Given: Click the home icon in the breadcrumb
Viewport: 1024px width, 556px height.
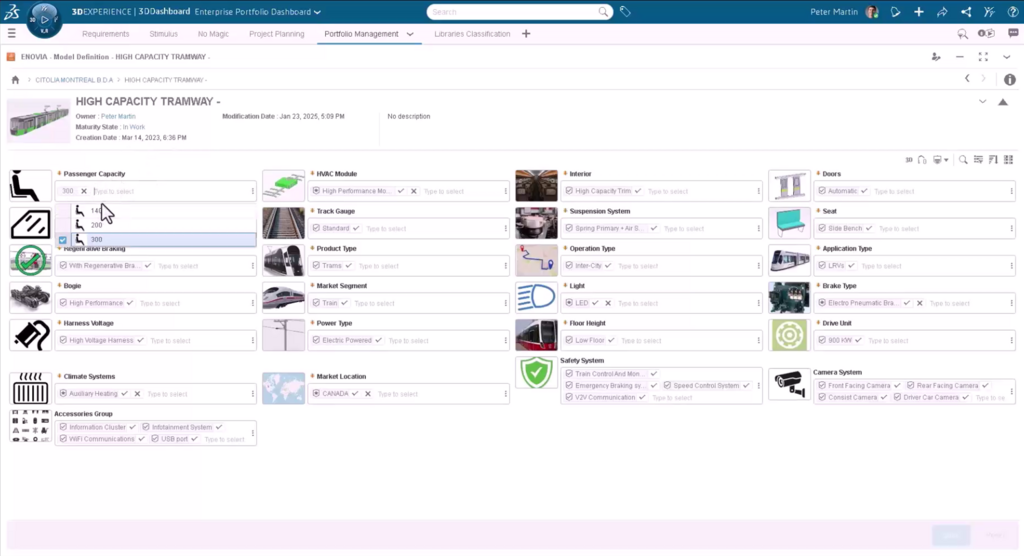Looking at the screenshot, I should 15,79.
